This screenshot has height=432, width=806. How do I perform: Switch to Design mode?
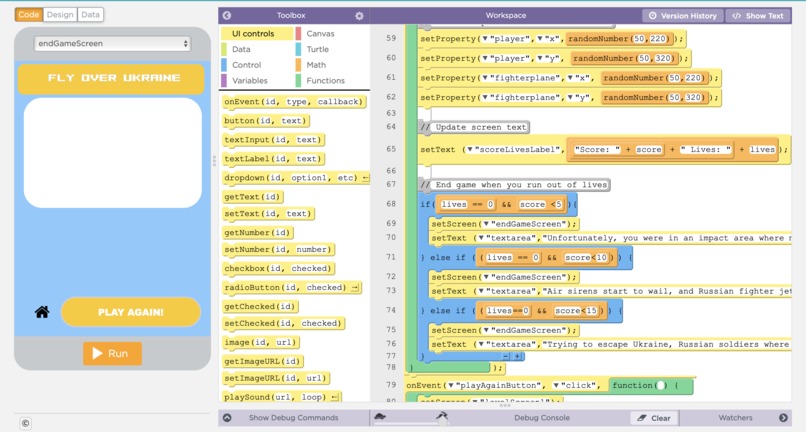click(60, 15)
